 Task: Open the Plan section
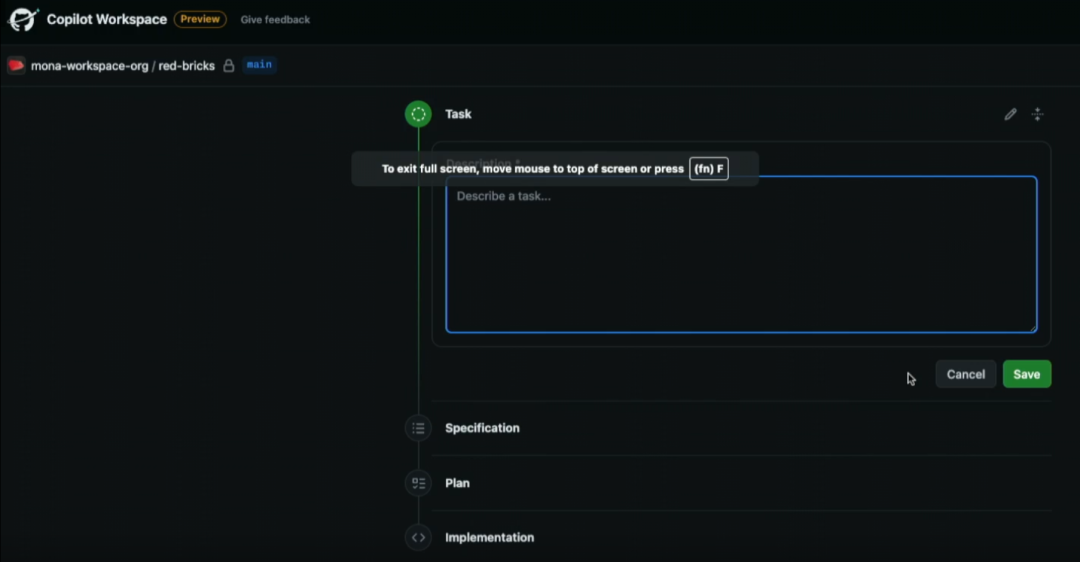pyautogui.click(x=457, y=483)
